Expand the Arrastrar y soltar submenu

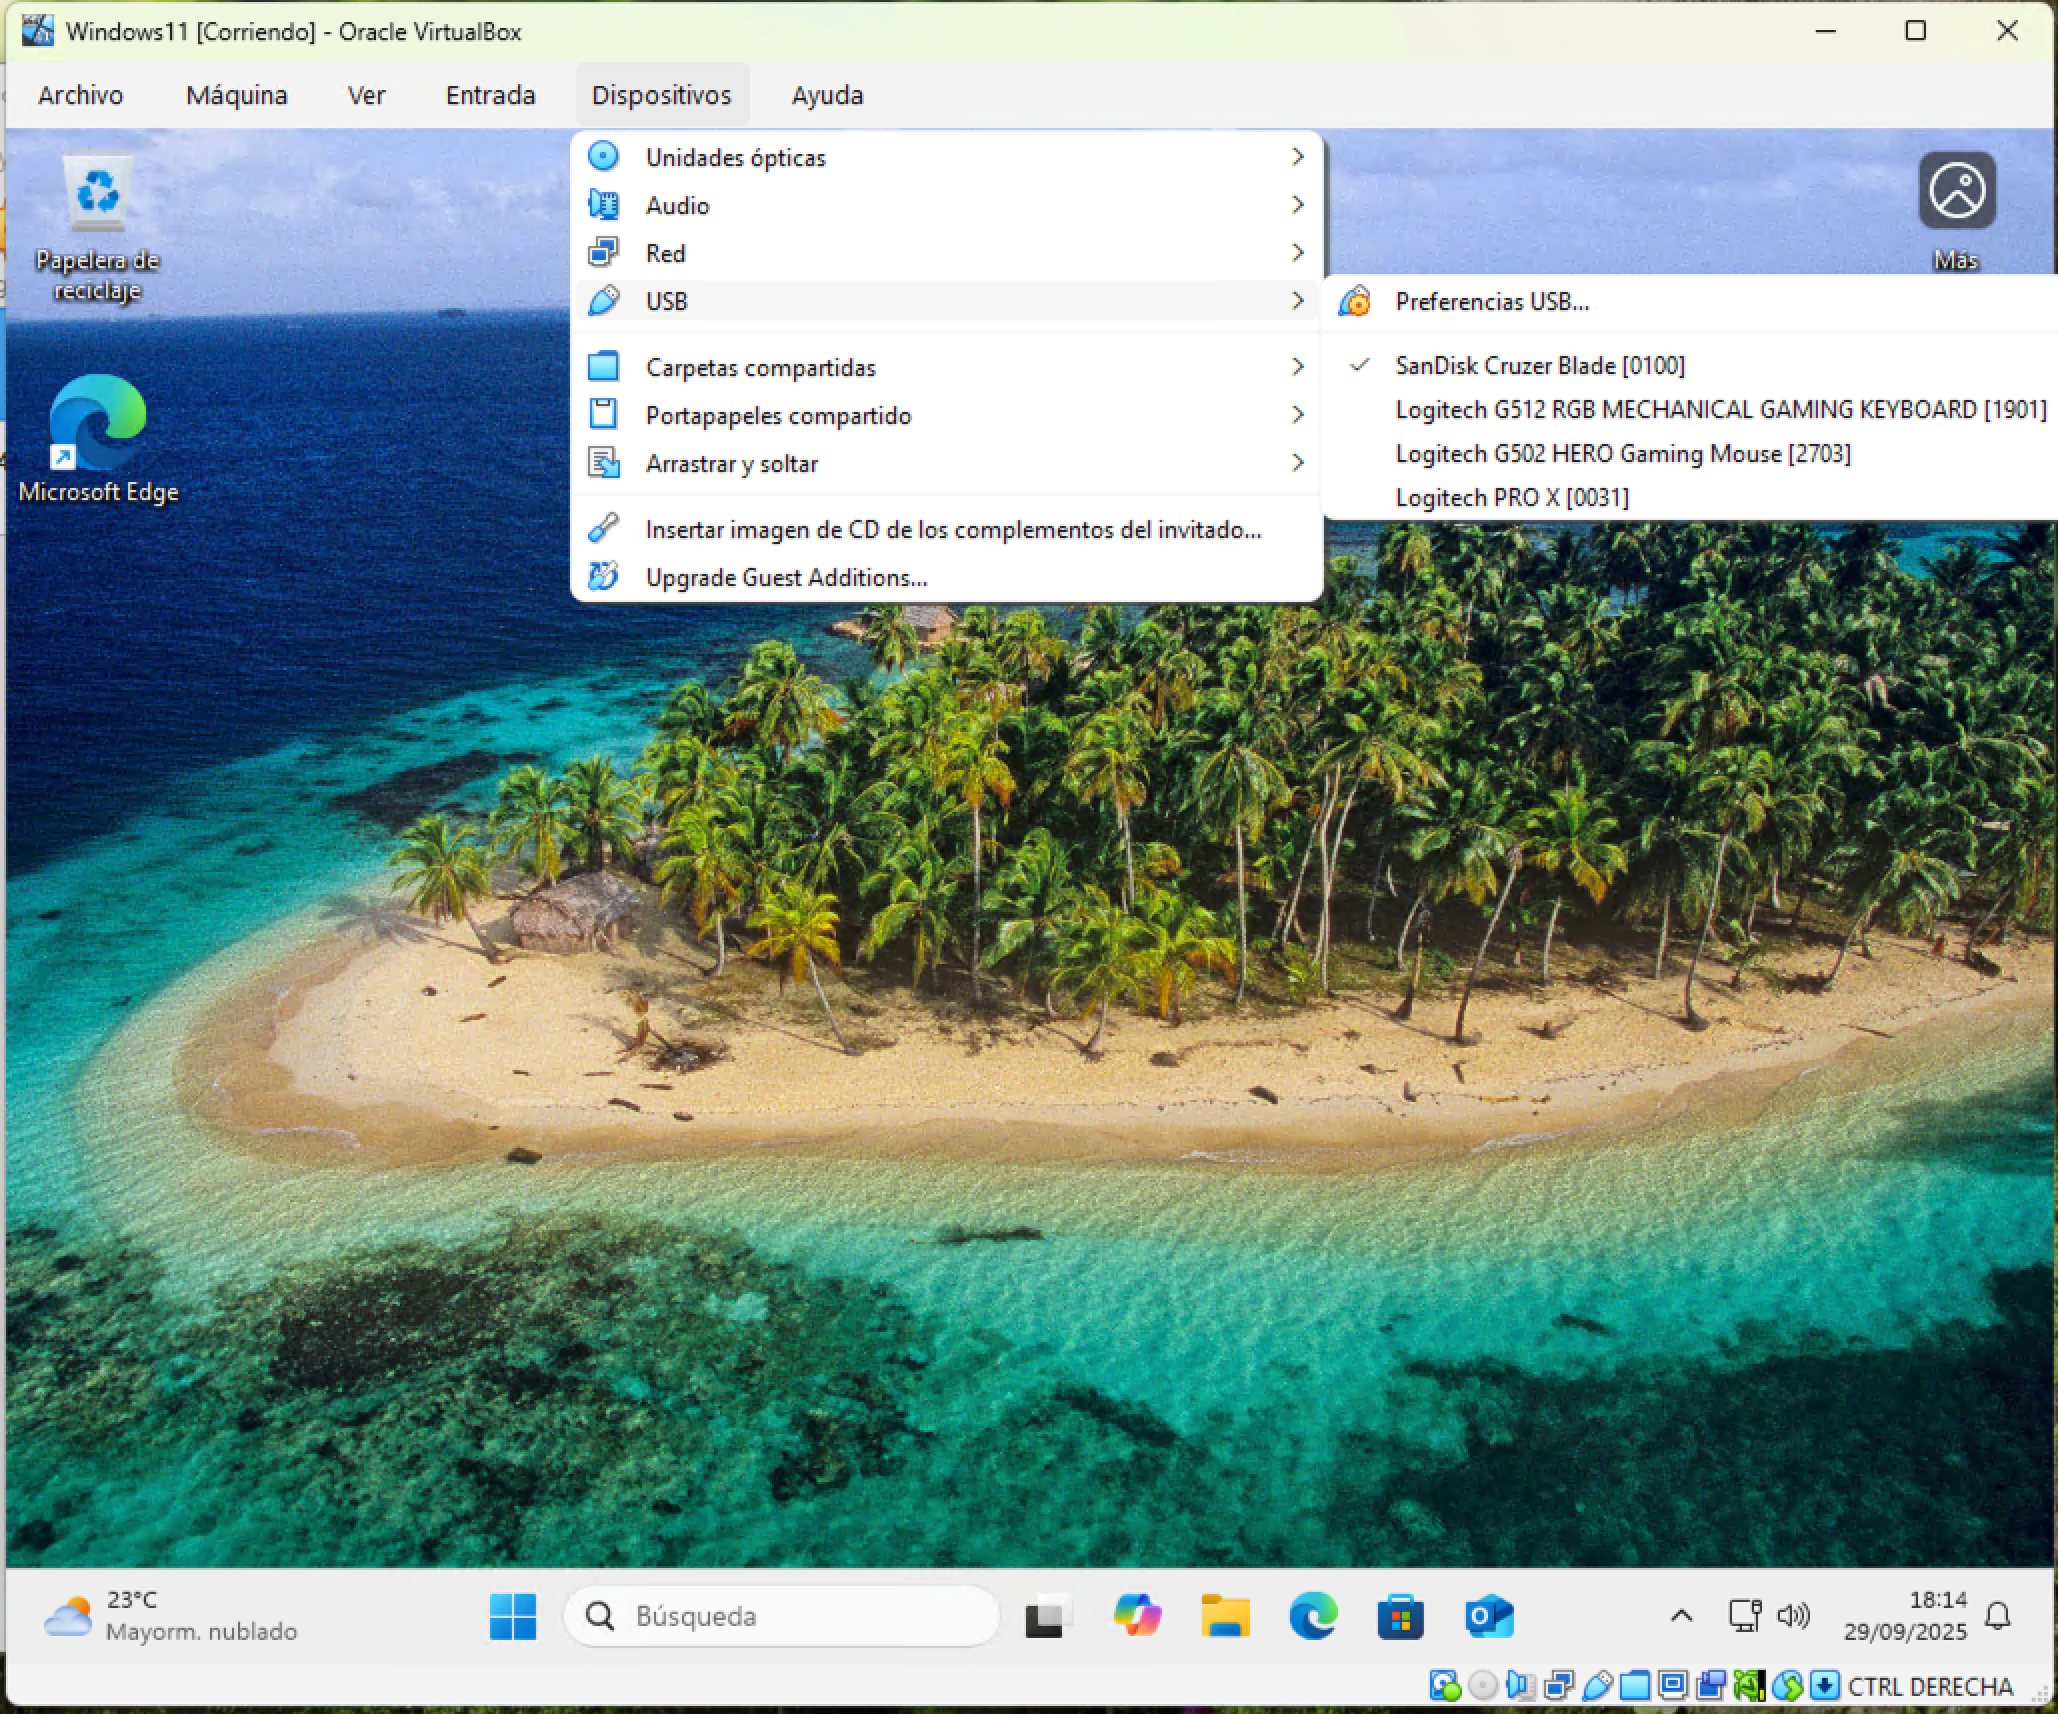(x=947, y=463)
